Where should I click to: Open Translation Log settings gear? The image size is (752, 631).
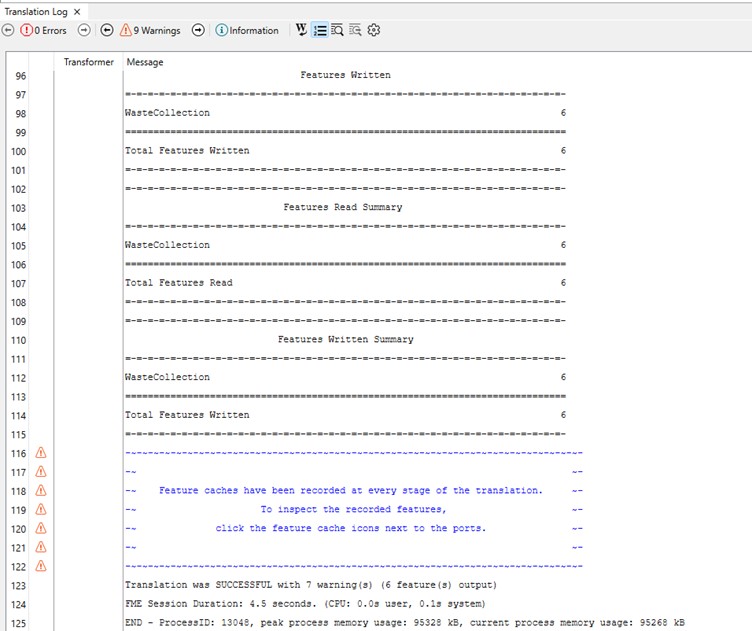[x=374, y=30]
